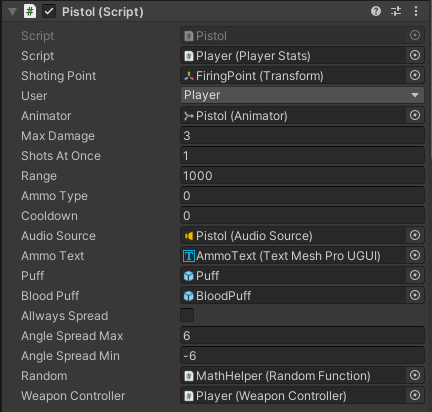
Task: Click object picker for Animator field
Action: [415, 115]
